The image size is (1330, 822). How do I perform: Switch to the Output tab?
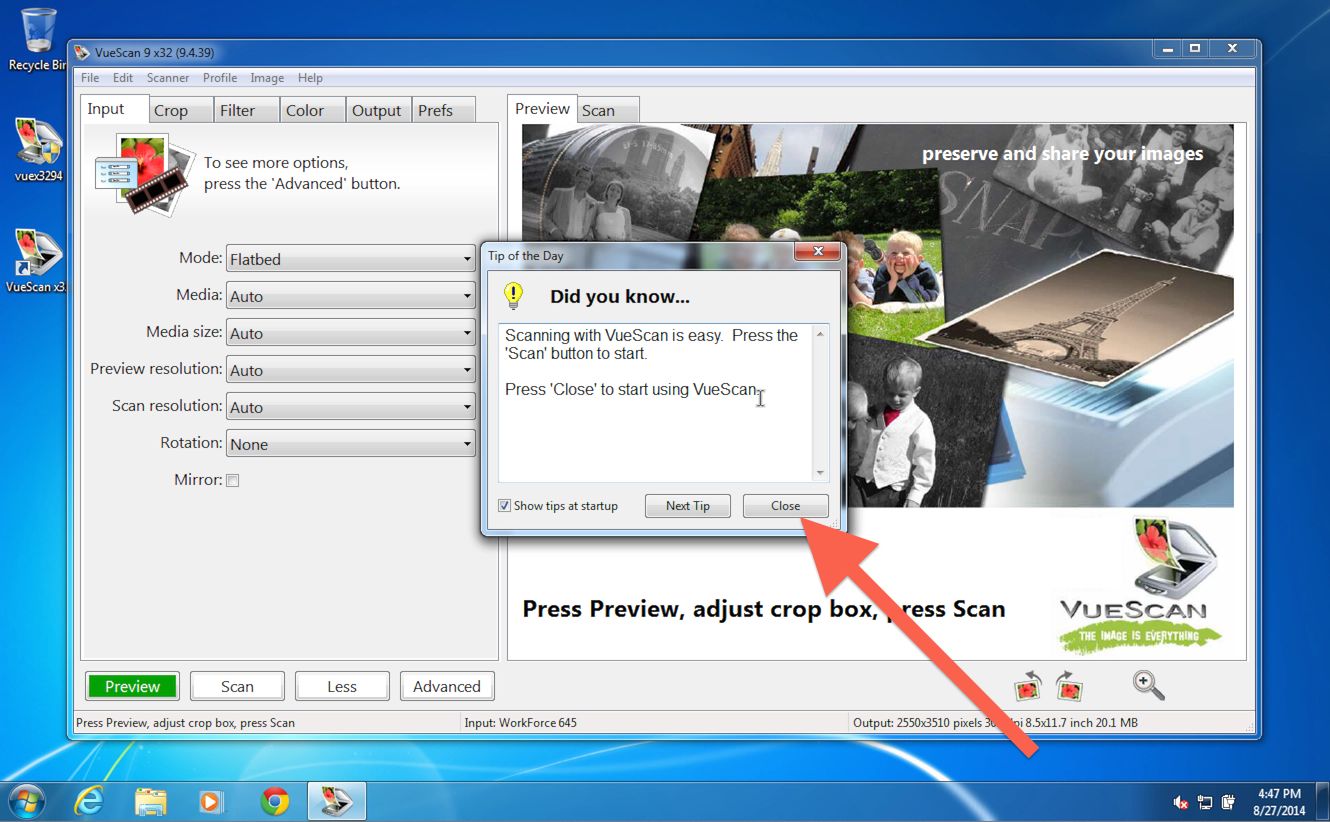[x=379, y=110]
